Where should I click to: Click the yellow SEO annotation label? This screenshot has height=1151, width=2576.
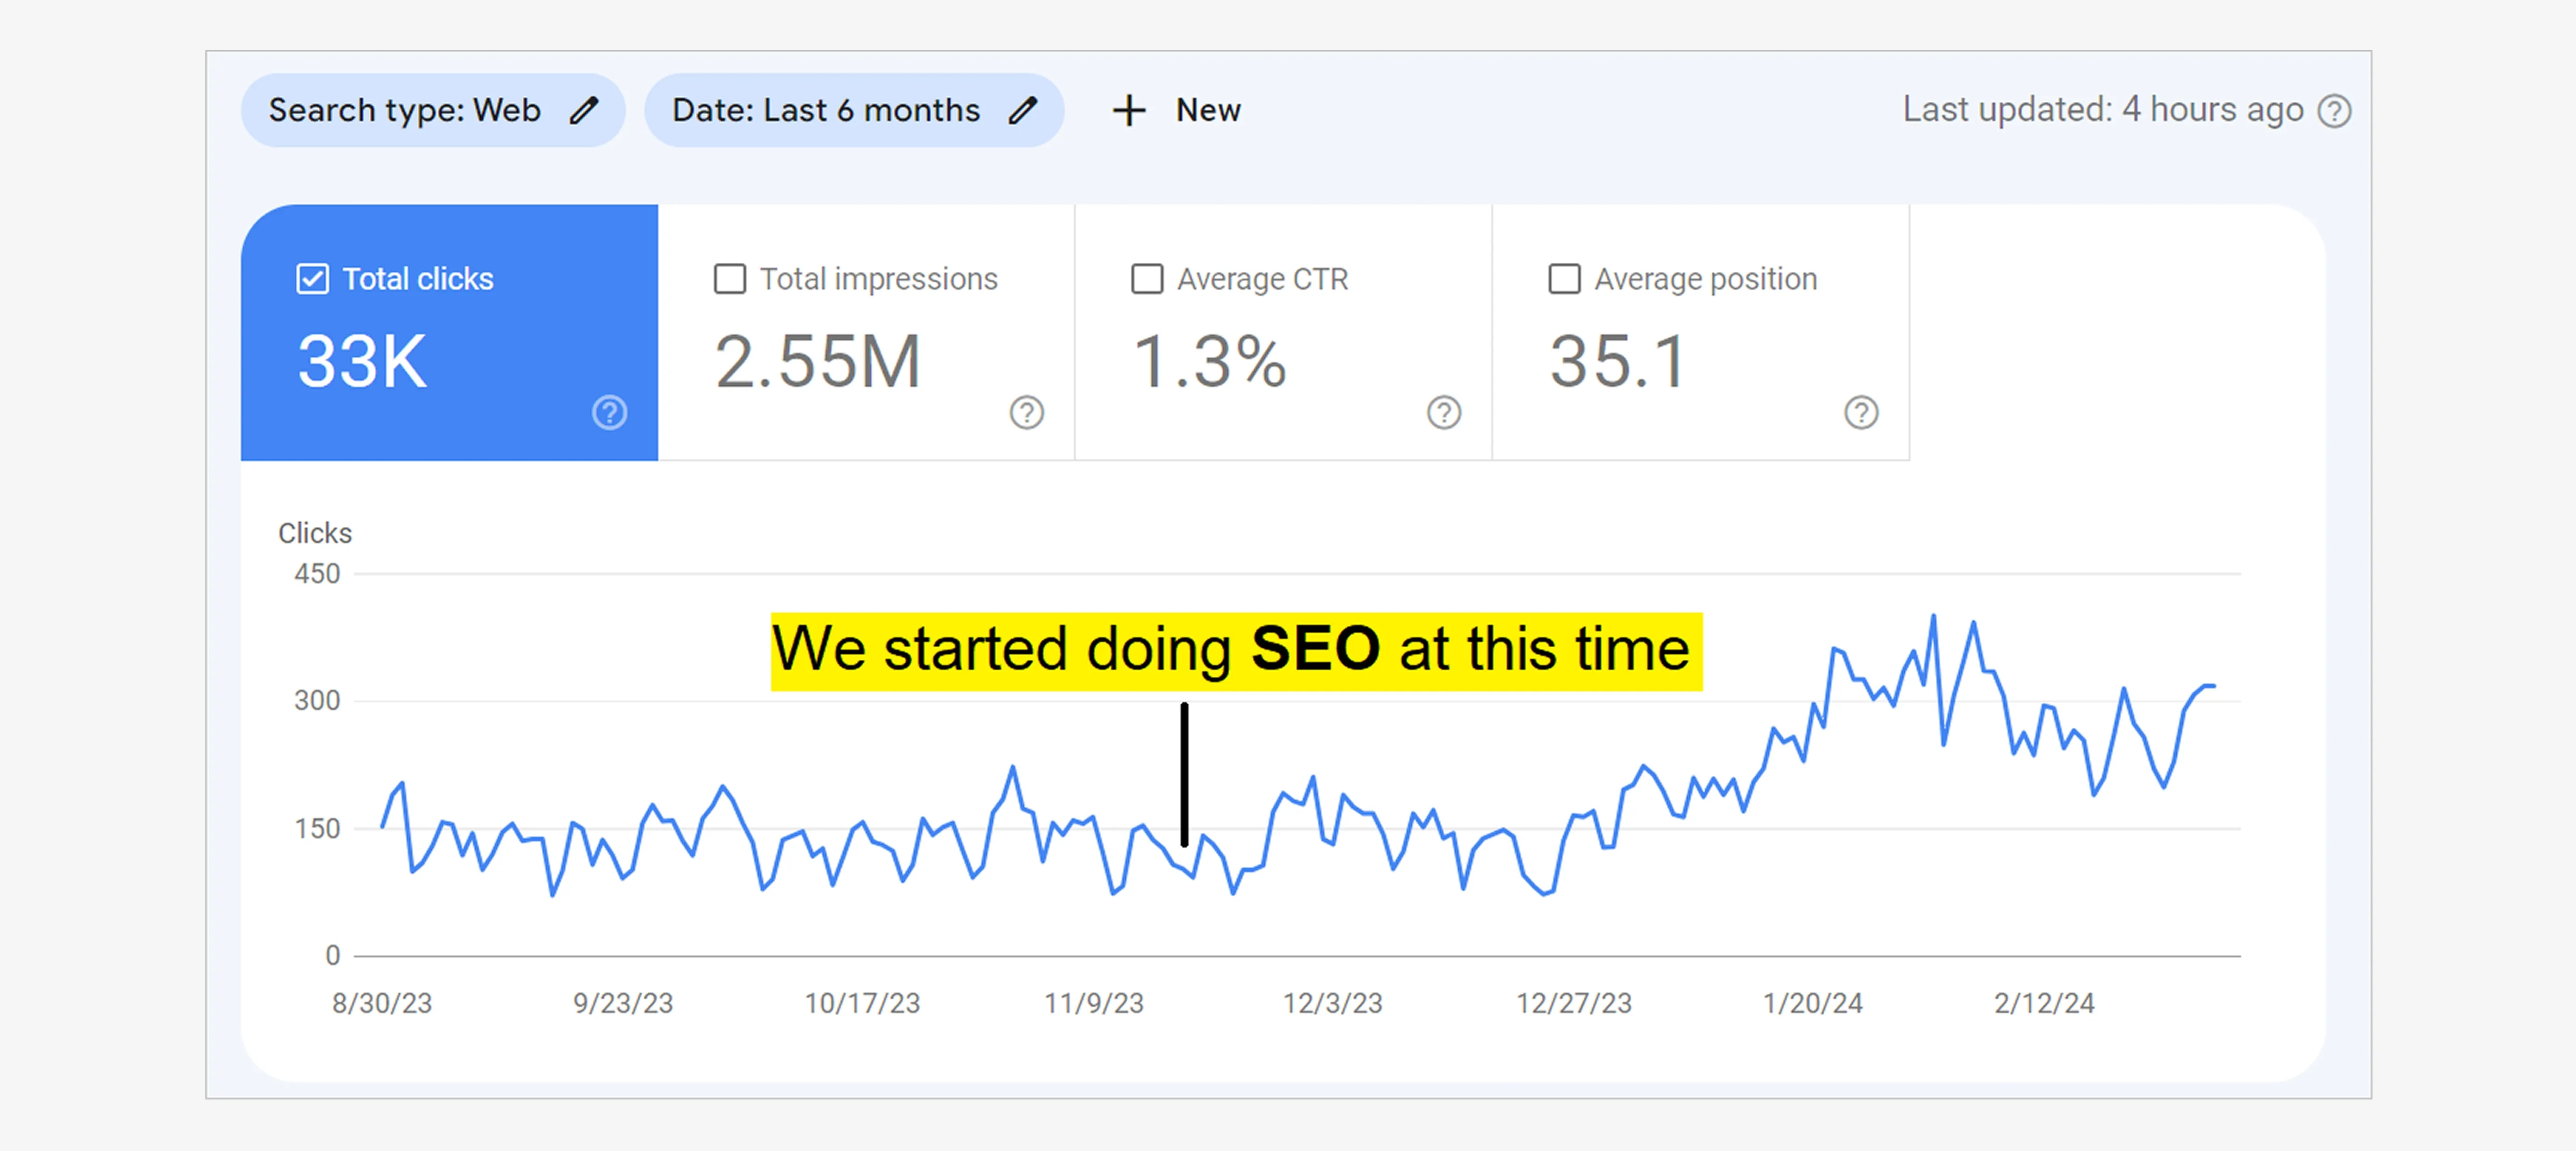pyautogui.click(x=1236, y=651)
